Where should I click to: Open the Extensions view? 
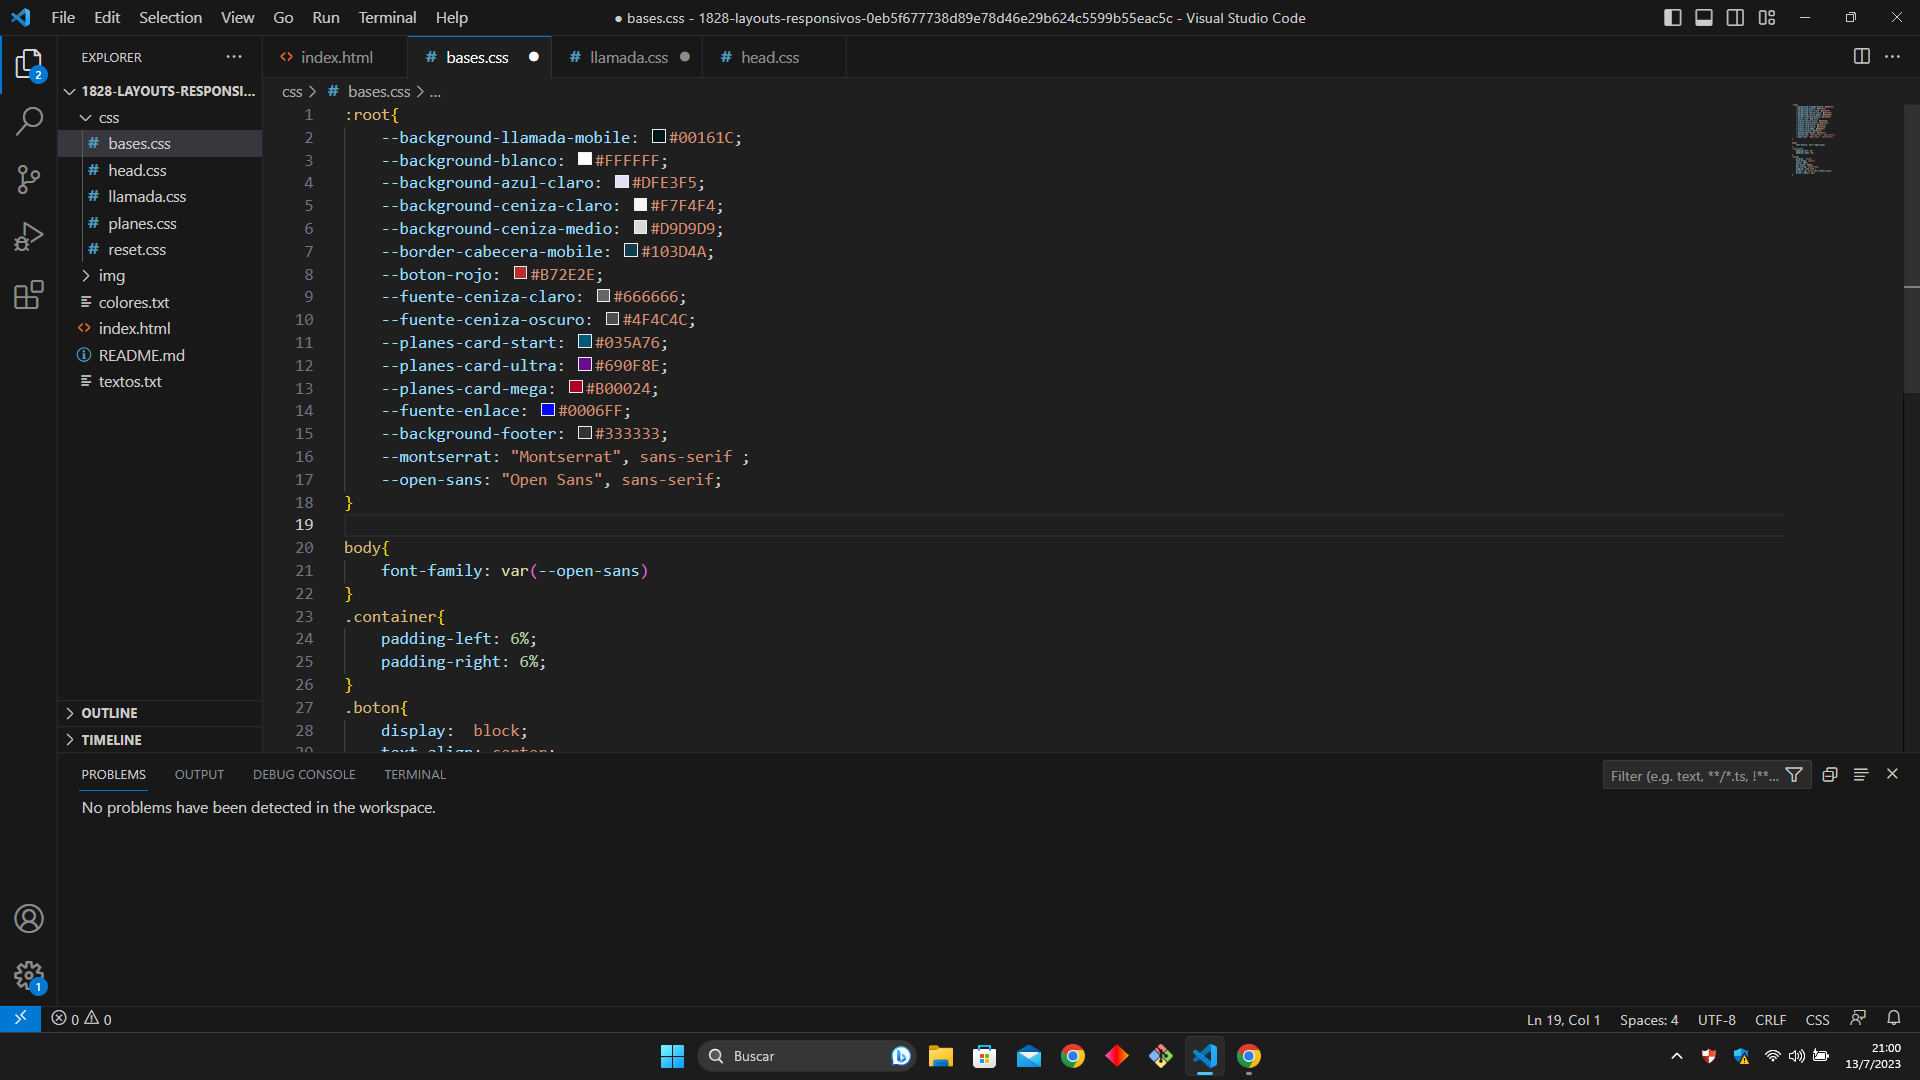coord(29,295)
